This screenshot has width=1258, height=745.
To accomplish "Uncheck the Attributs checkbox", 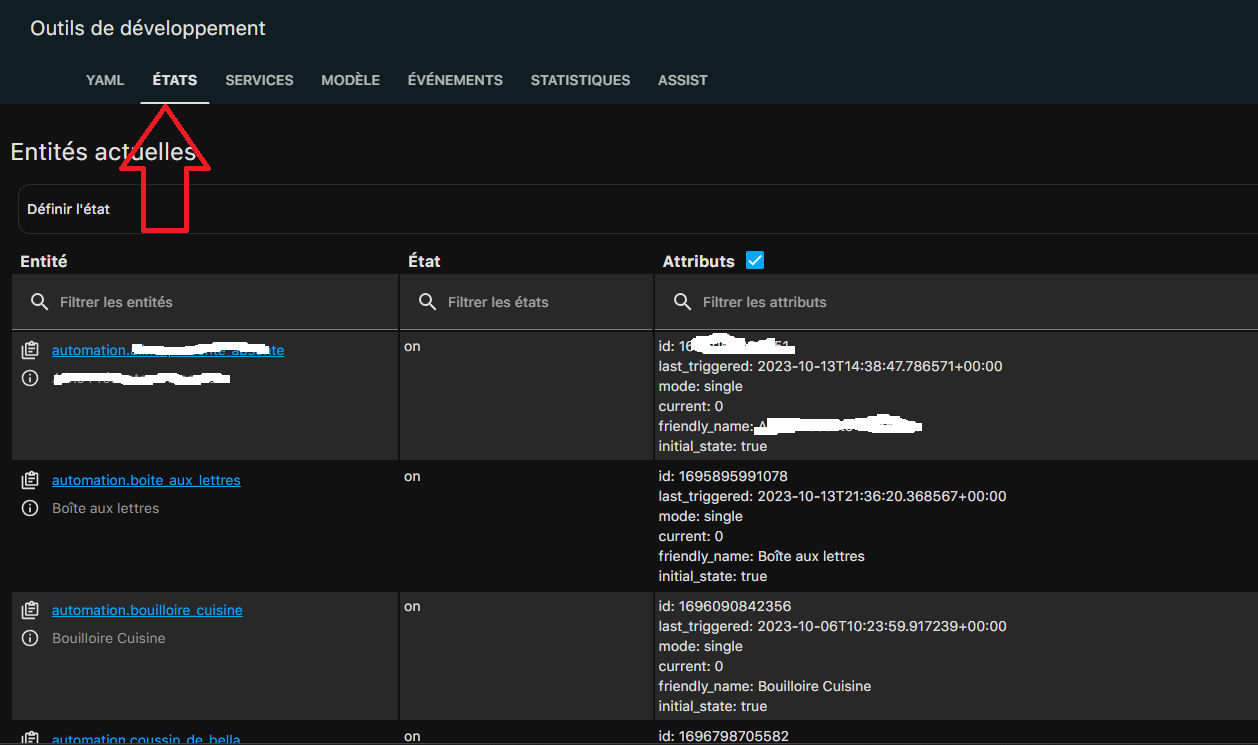I will (x=755, y=261).
